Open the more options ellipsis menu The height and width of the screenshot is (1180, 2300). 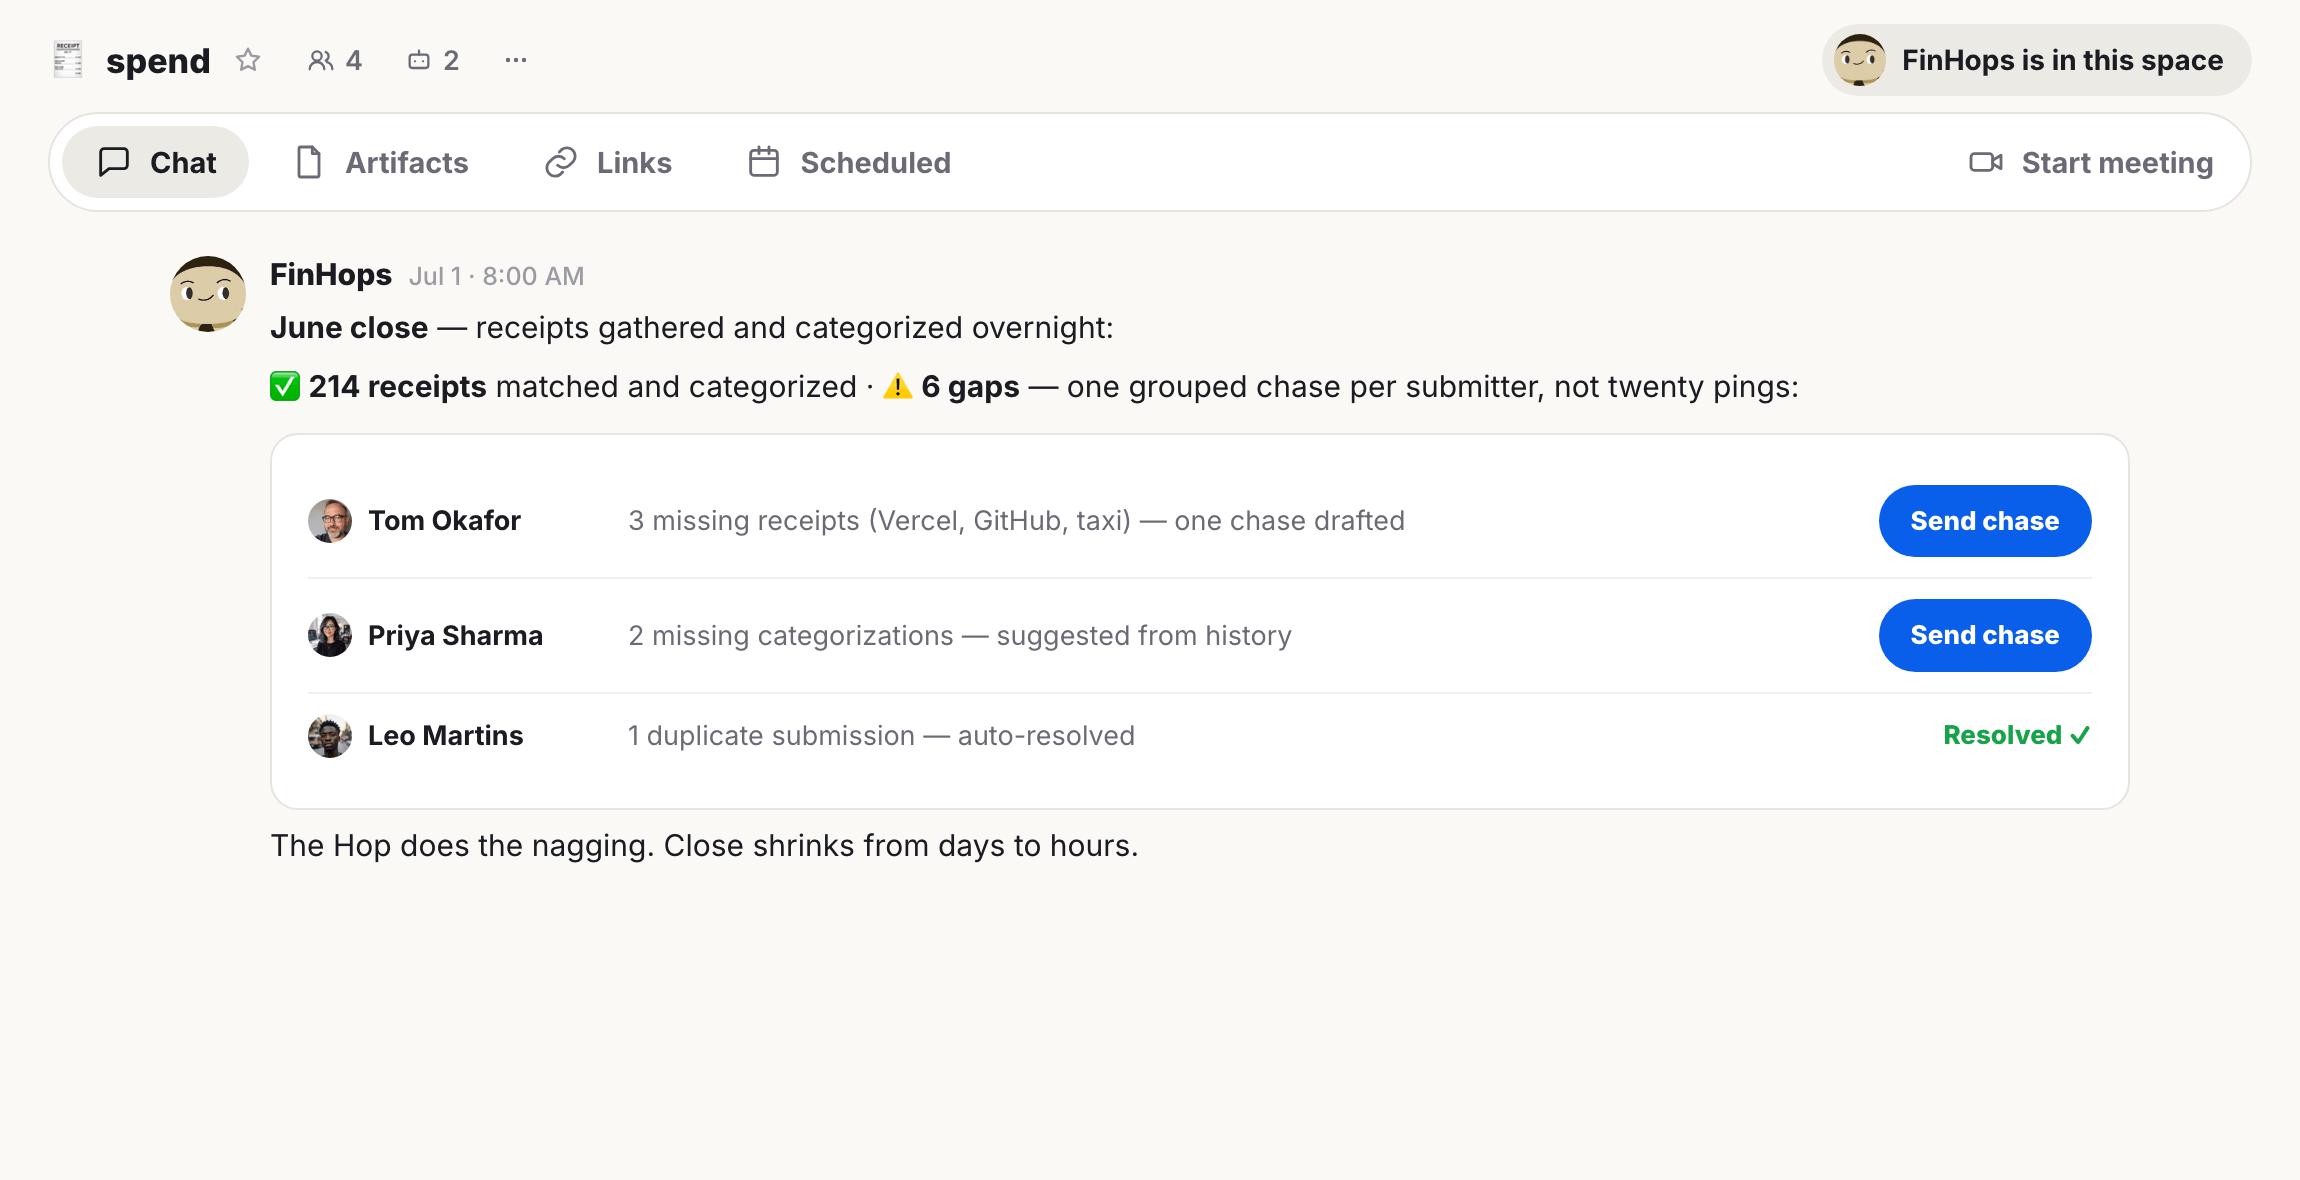point(516,60)
